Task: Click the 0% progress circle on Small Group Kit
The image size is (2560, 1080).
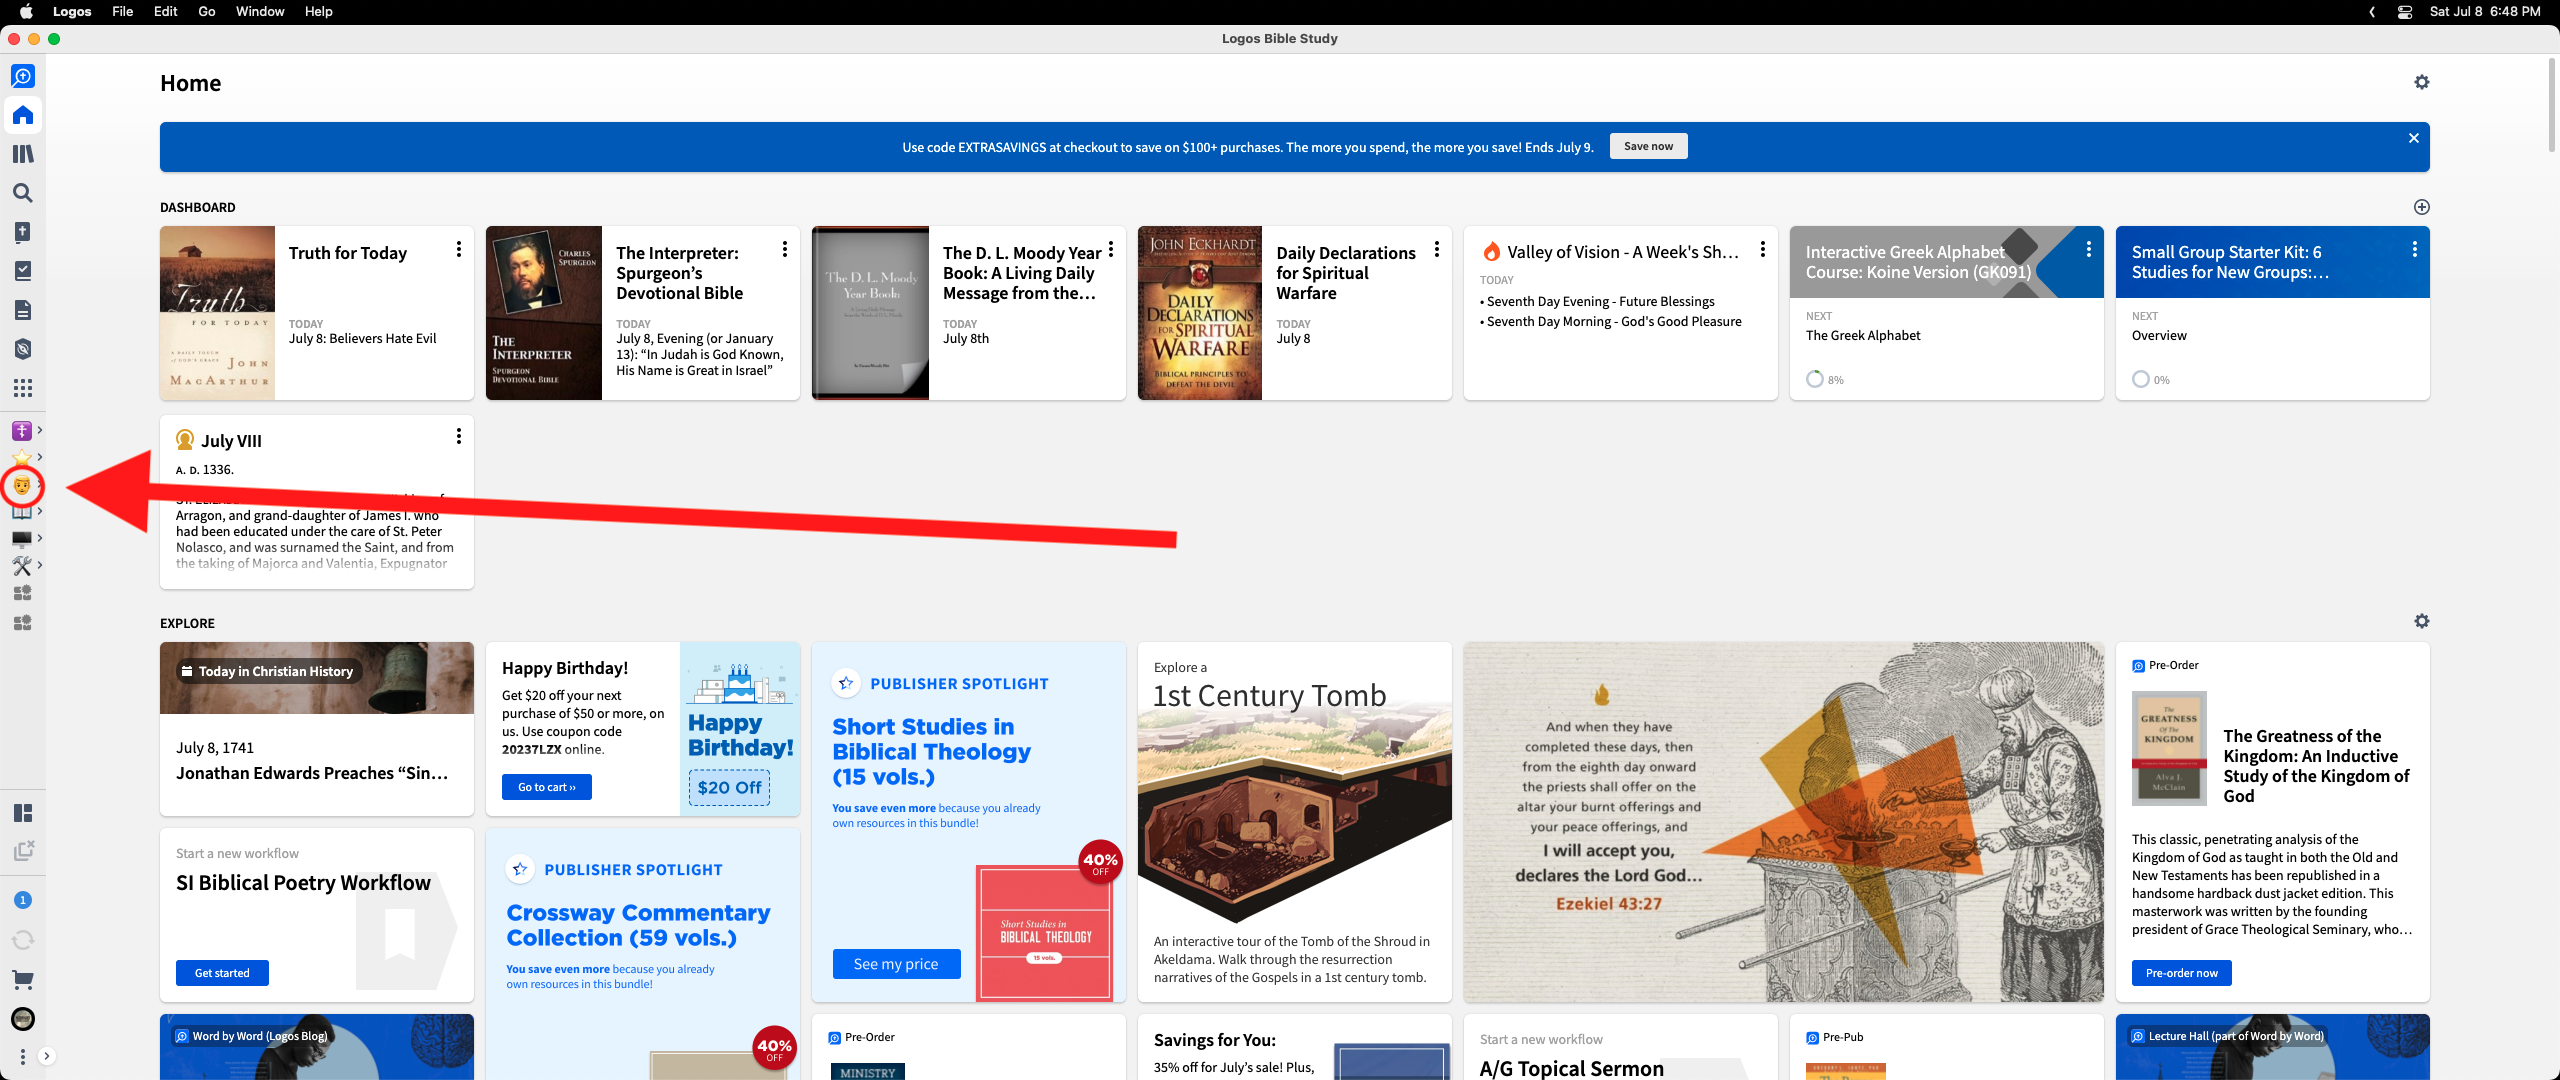Action: click(x=2140, y=379)
